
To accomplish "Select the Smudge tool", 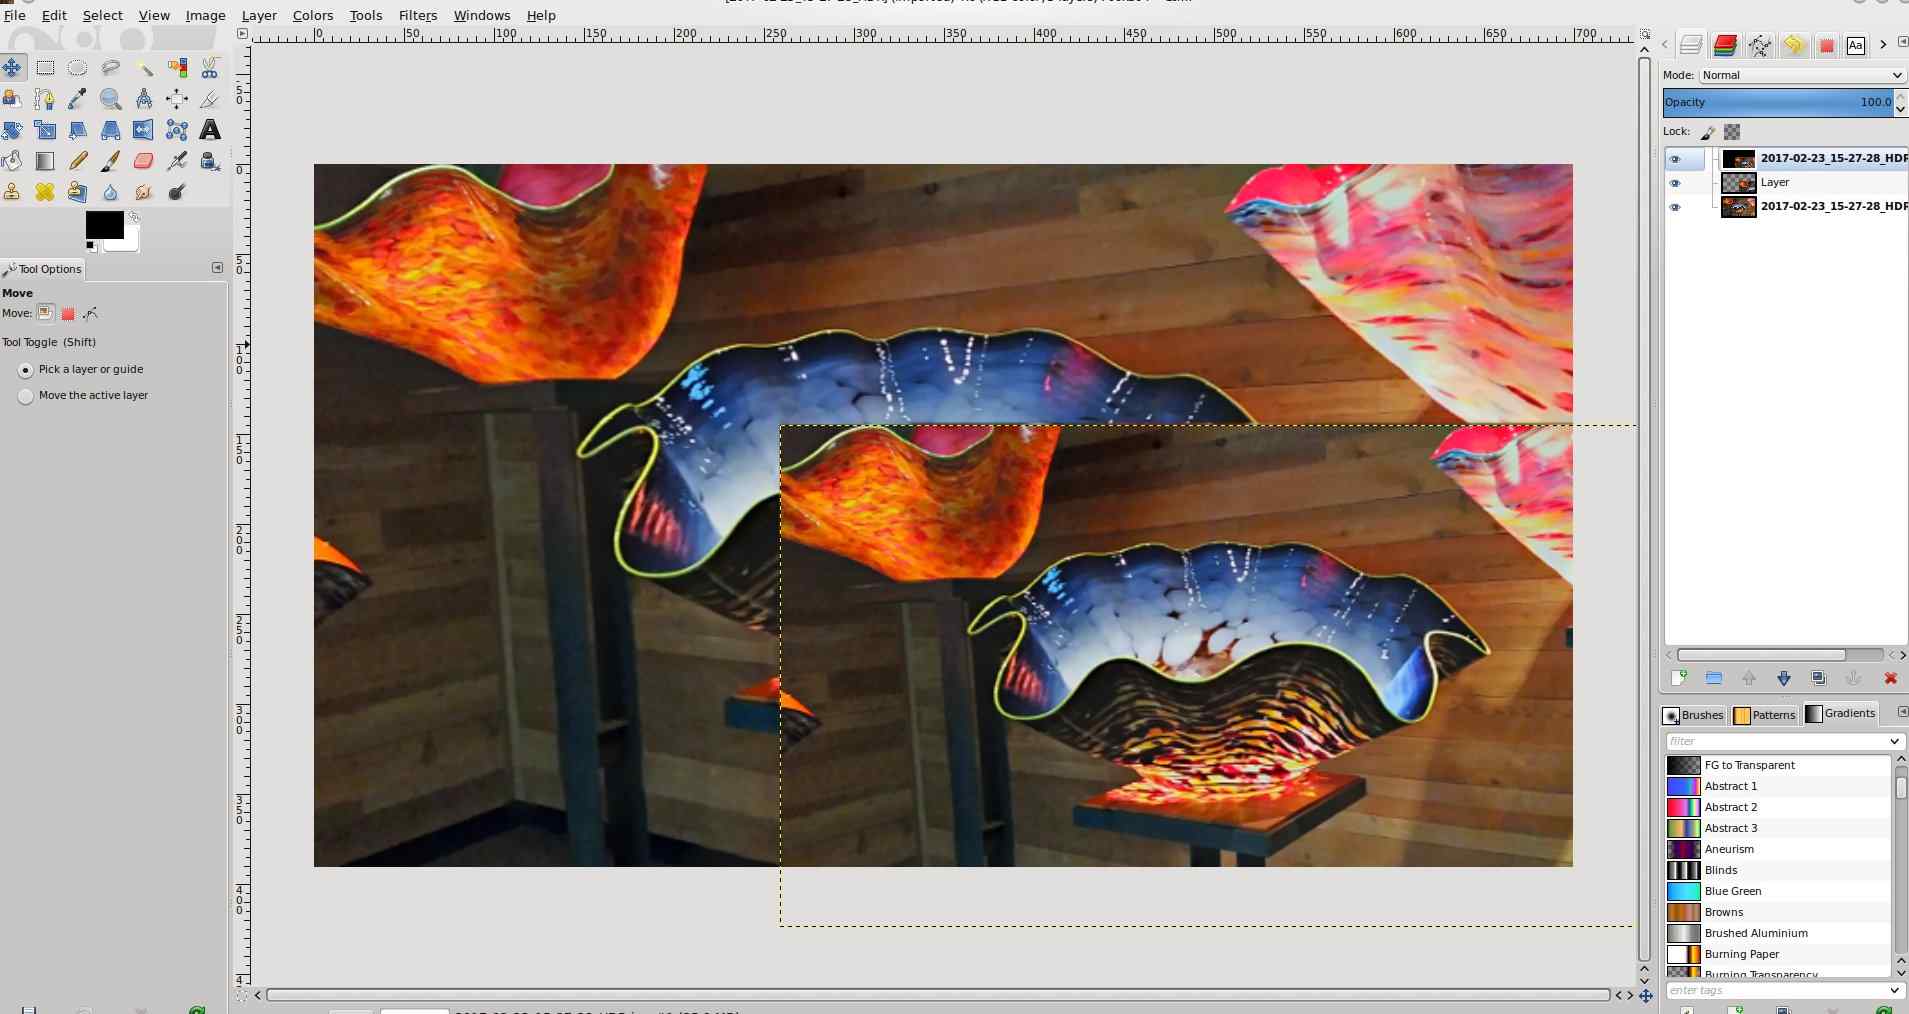I will click(x=144, y=192).
